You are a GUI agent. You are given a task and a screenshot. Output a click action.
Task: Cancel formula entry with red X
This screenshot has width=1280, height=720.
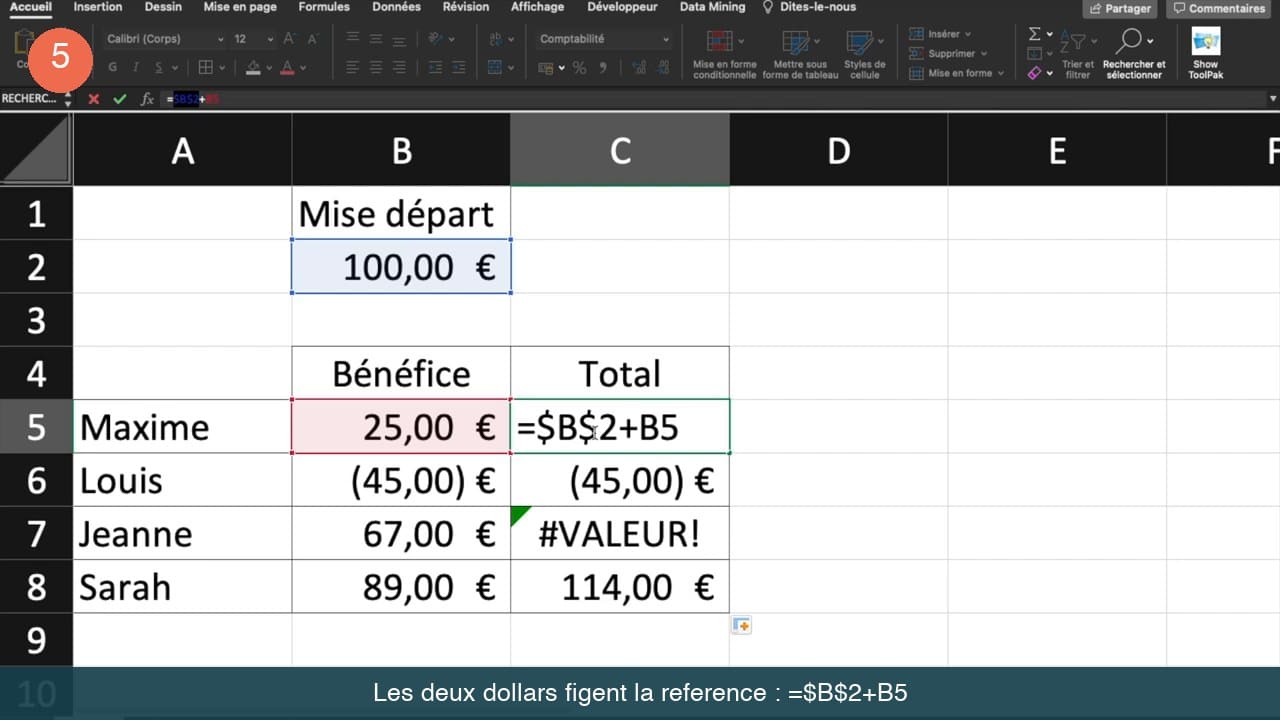[x=94, y=99]
